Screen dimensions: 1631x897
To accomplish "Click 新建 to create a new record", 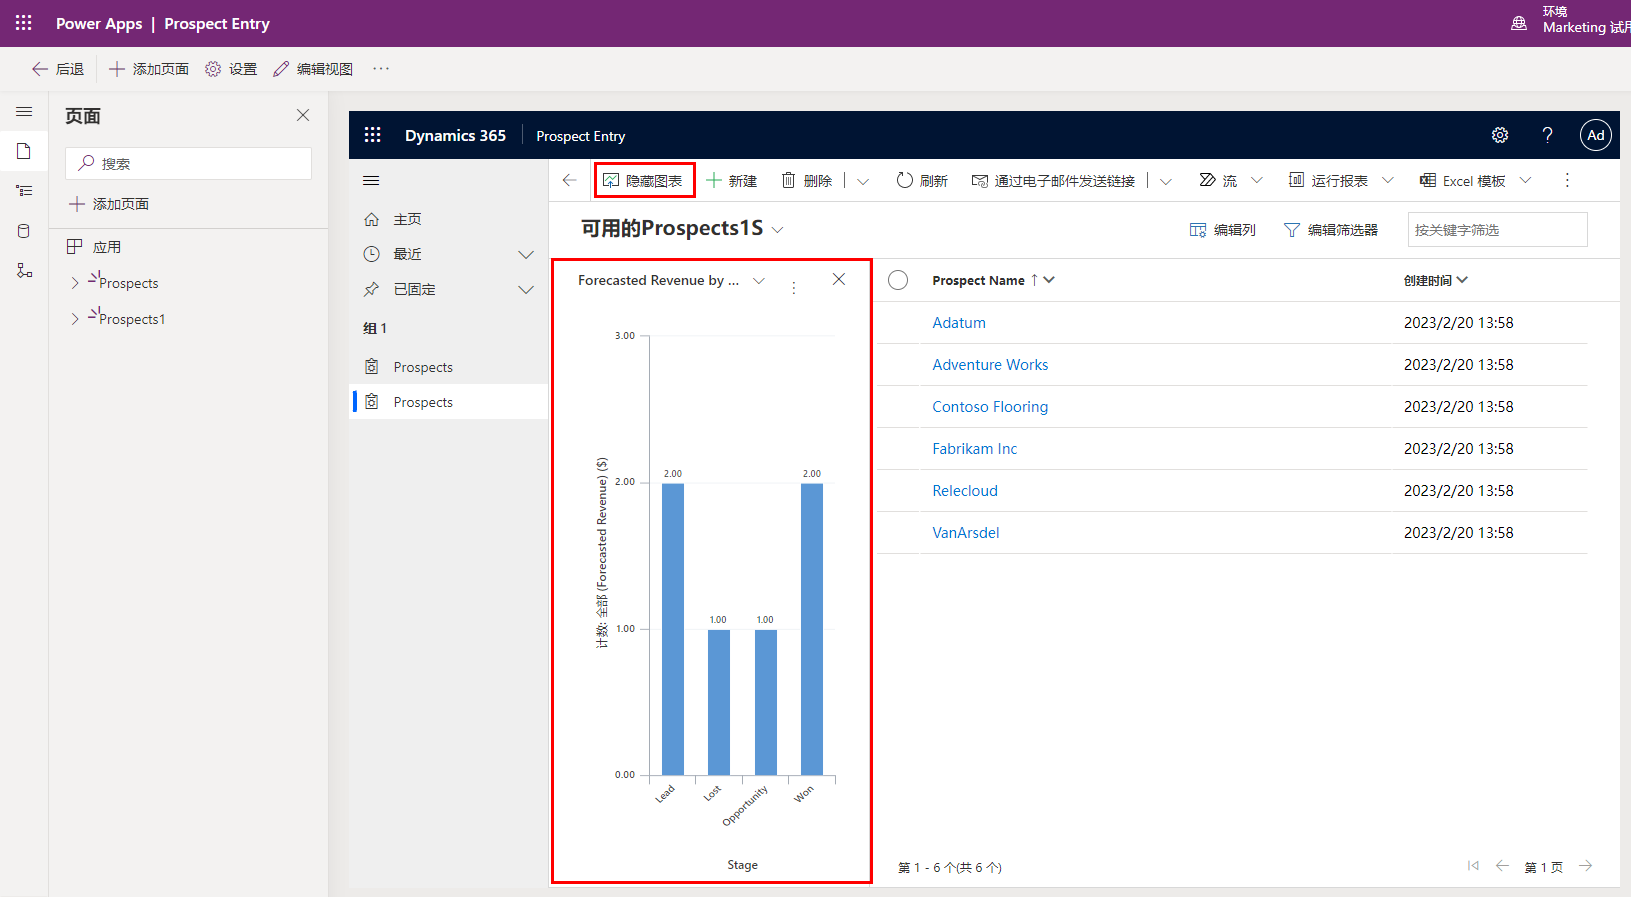I will tap(732, 181).
